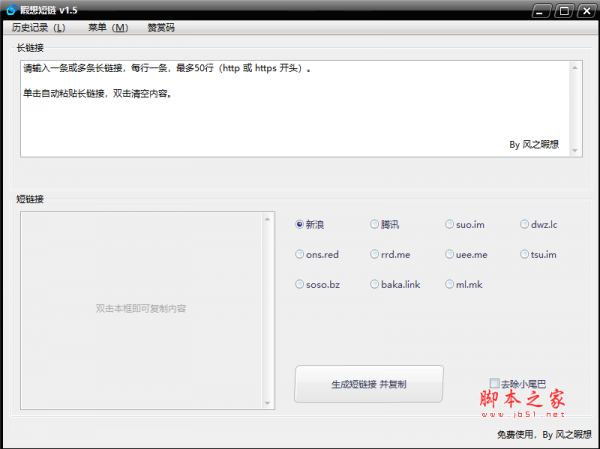Maximize the 暇想短链 window

(564, 11)
